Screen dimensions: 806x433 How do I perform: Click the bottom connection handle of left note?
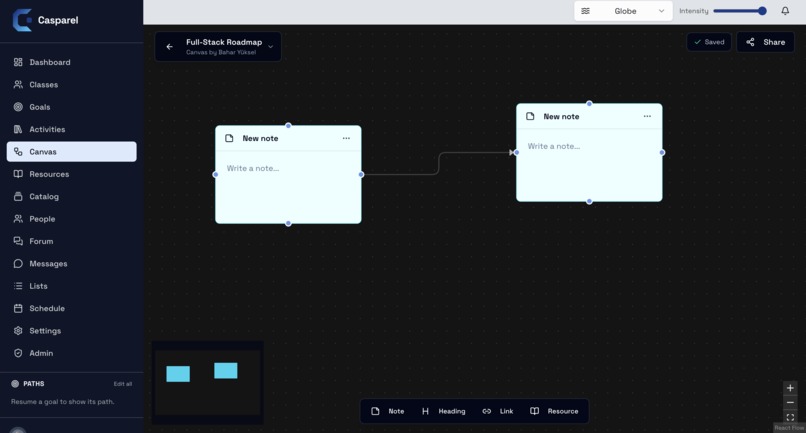click(288, 224)
